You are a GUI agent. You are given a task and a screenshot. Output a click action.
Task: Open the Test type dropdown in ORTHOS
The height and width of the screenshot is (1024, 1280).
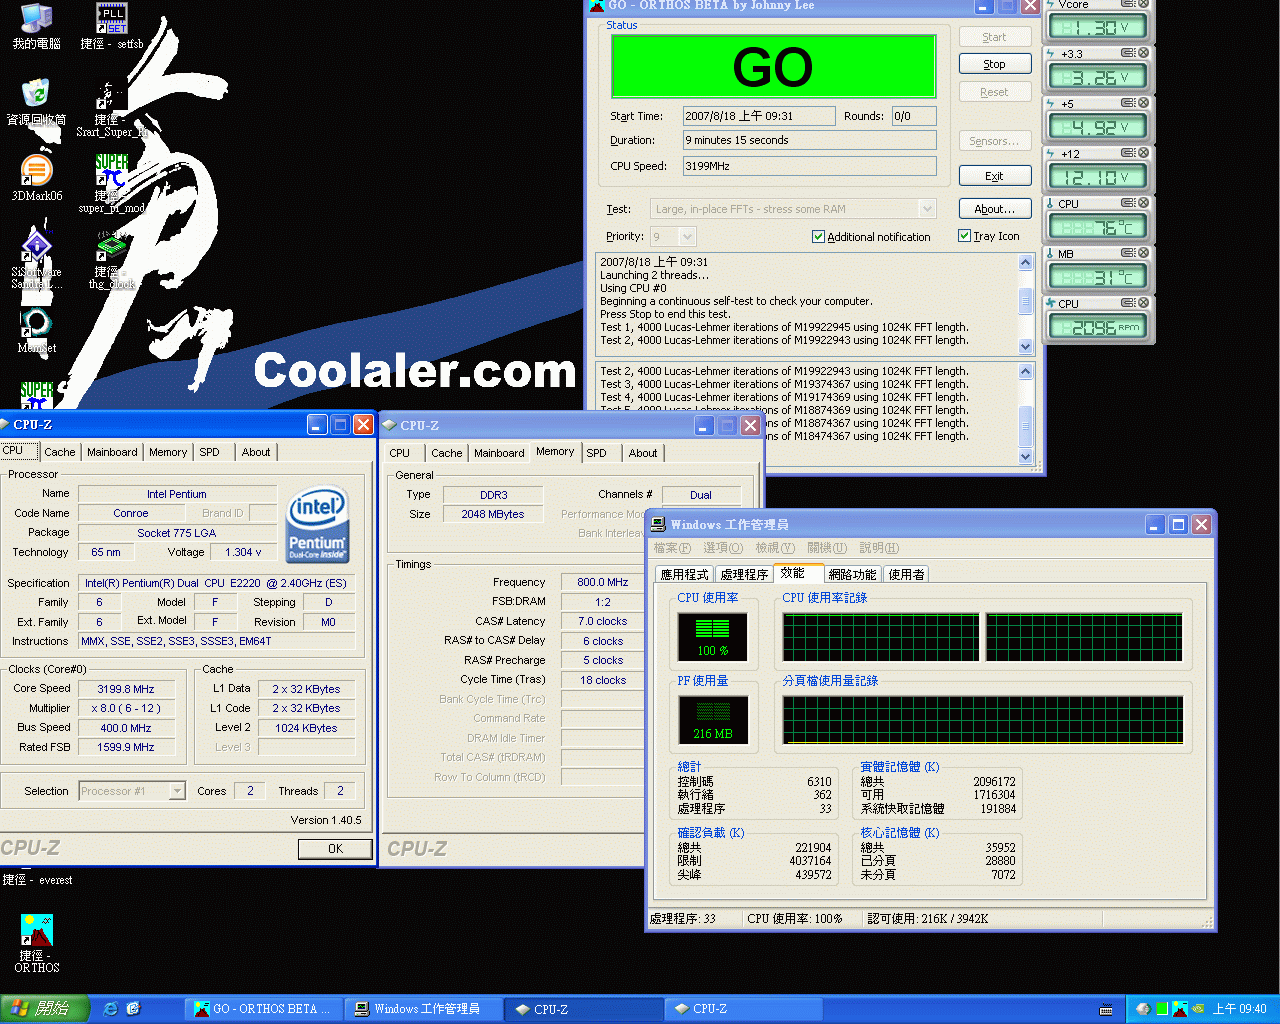927,209
